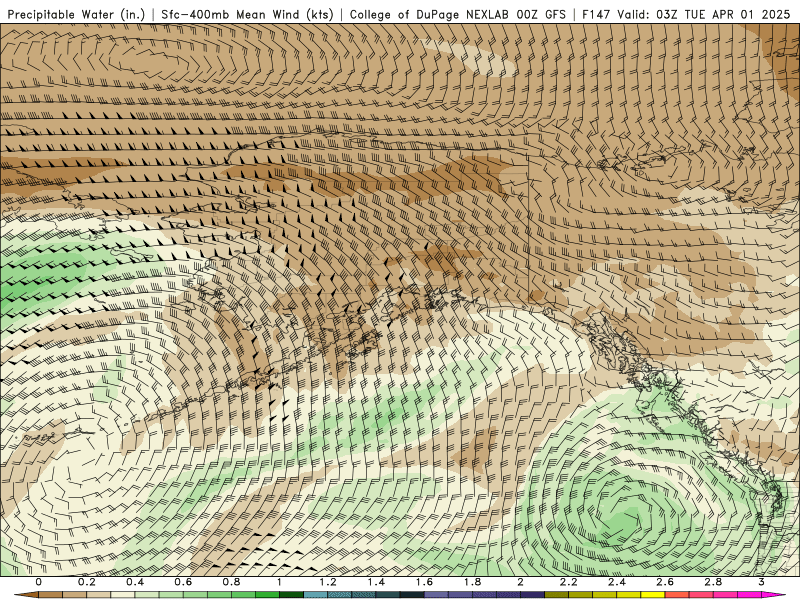Screen dimensions: 800x600
Task: Click the 'Precipitable Water (in.)' title text
Action: [77, 15]
